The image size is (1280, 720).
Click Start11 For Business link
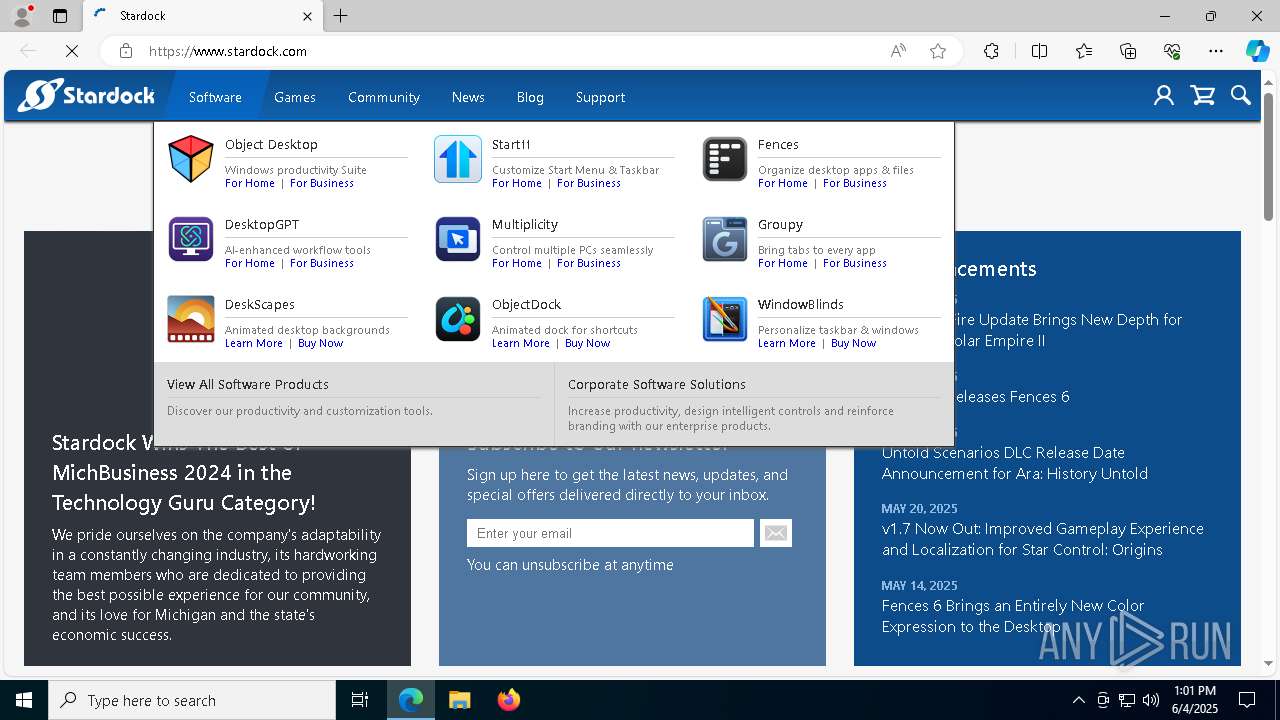589,183
